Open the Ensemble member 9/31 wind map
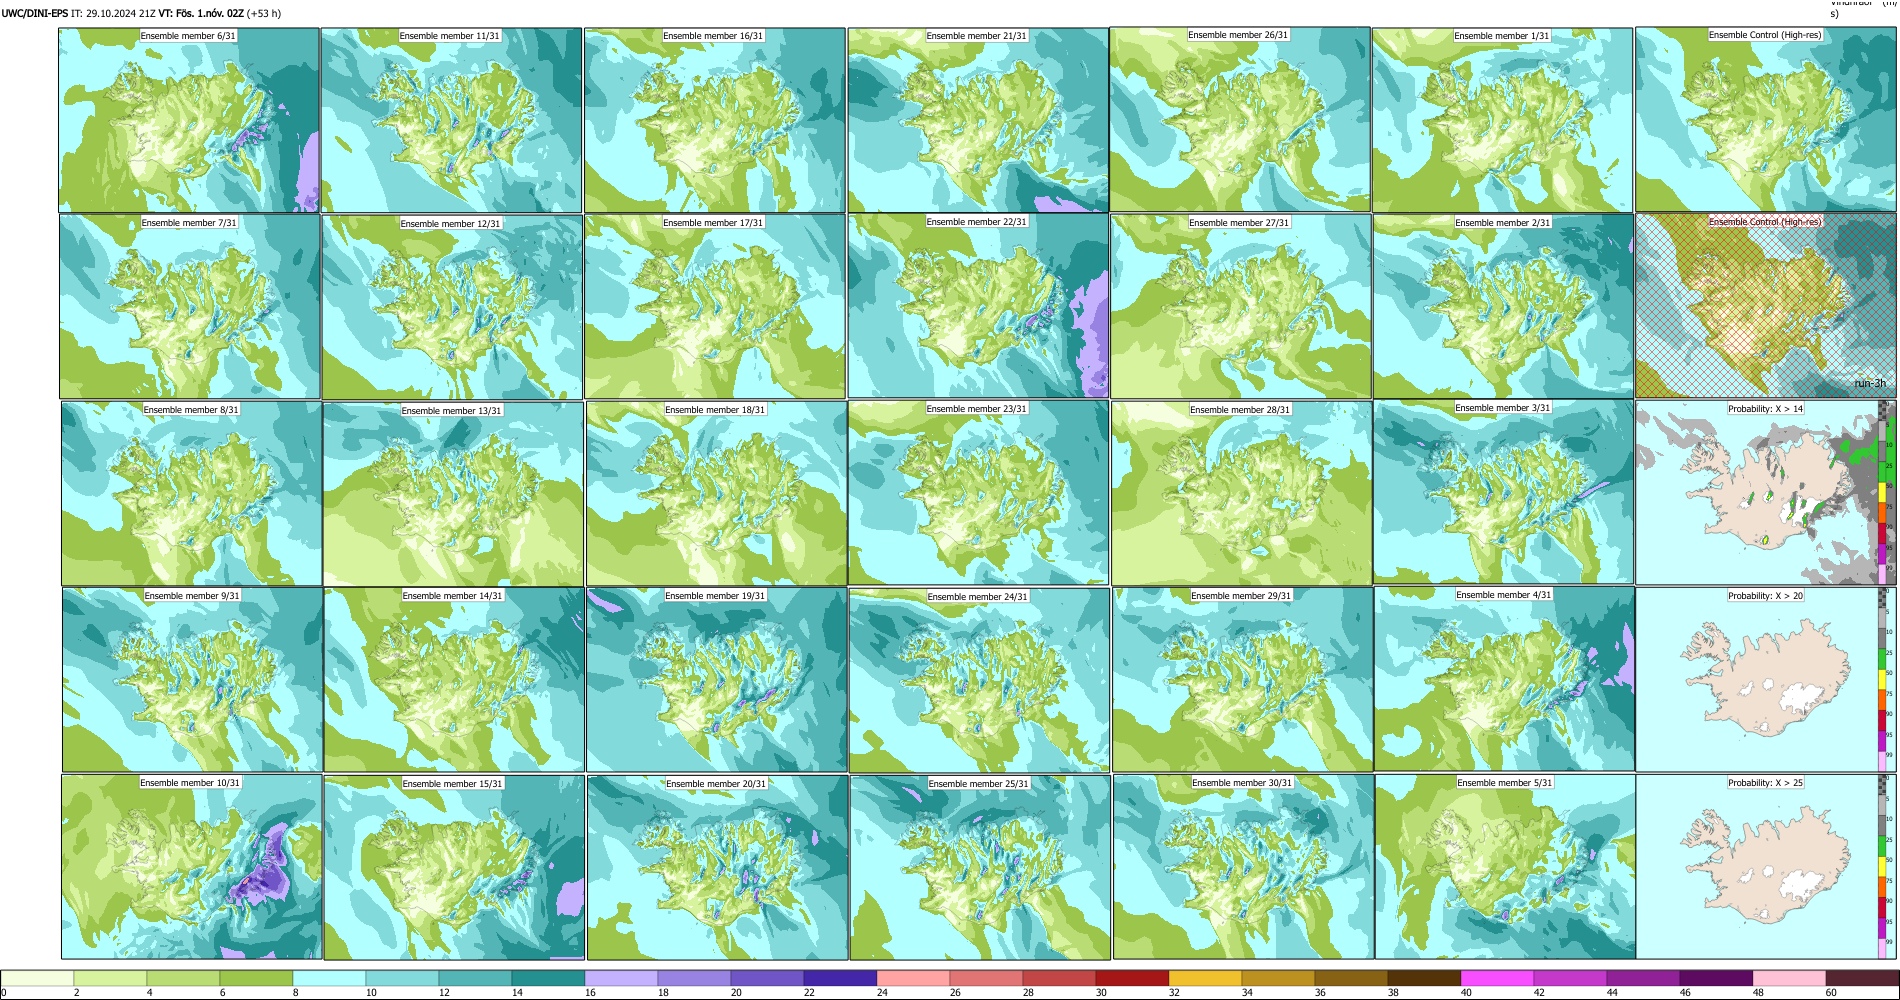1900x1000 pixels. (x=192, y=679)
